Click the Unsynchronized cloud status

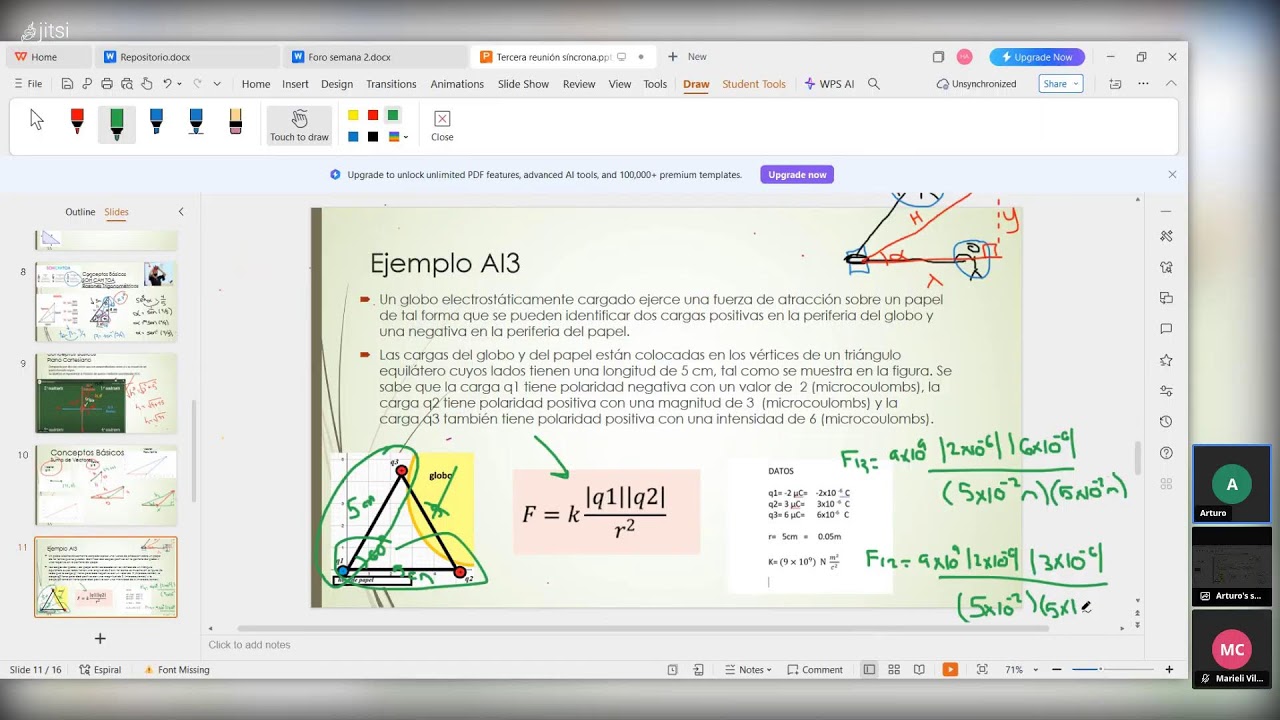976,84
